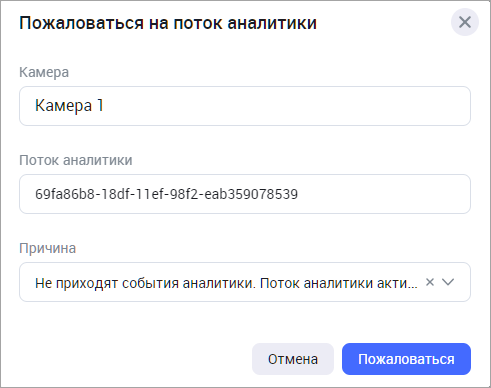
Task: Click the Отмена button
Action: tap(293, 359)
